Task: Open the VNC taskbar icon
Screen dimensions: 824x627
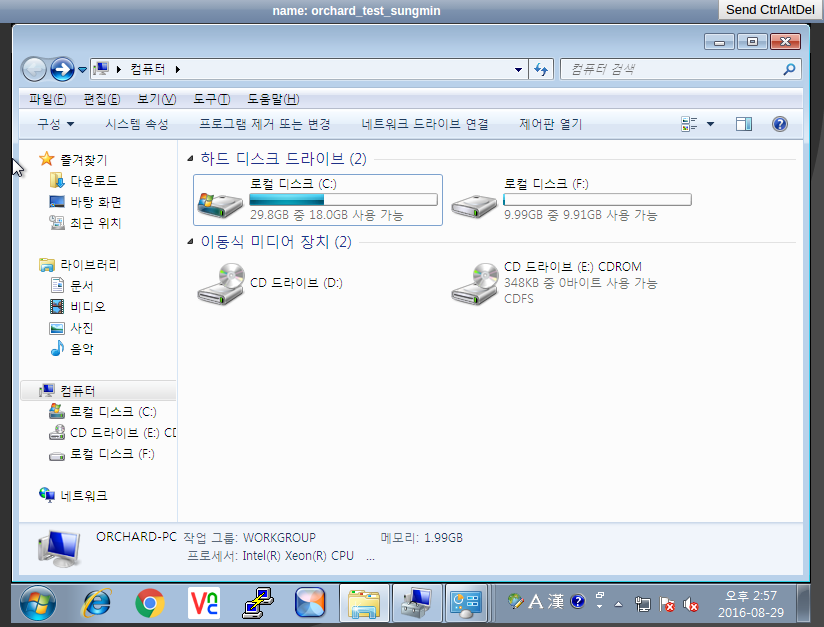Action: (x=204, y=603)
